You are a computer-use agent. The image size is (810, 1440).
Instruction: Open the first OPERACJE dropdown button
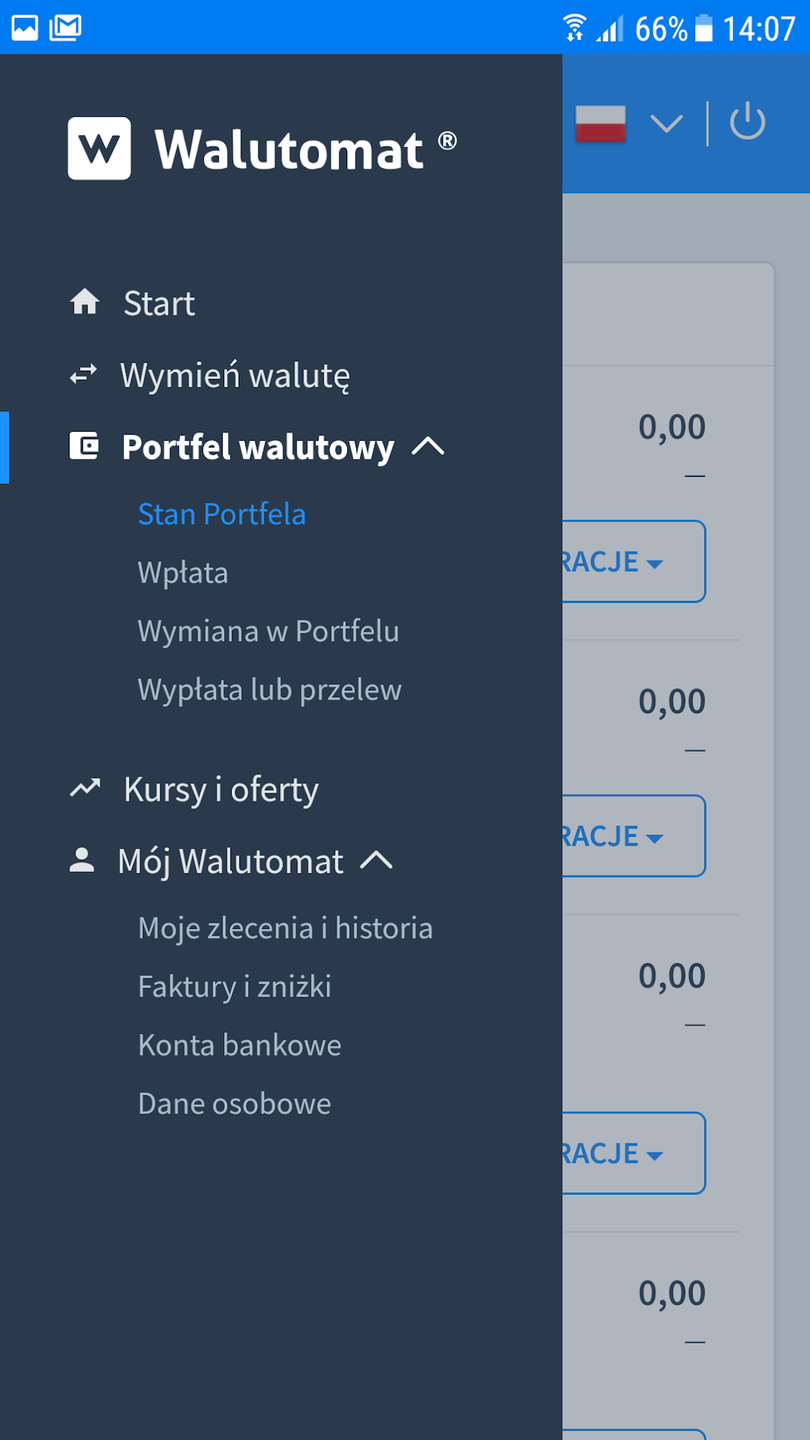click(x=634, y=562)
